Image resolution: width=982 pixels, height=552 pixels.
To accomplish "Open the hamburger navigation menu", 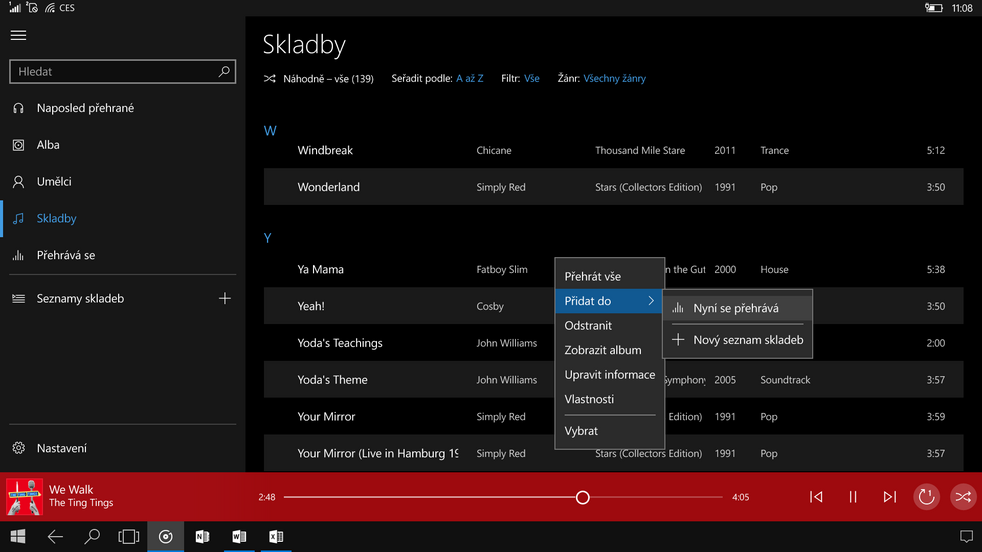I will coord(18,35).
